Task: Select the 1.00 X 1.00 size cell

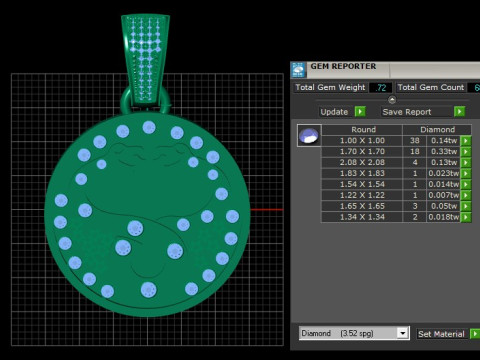Action: [362, 141]
